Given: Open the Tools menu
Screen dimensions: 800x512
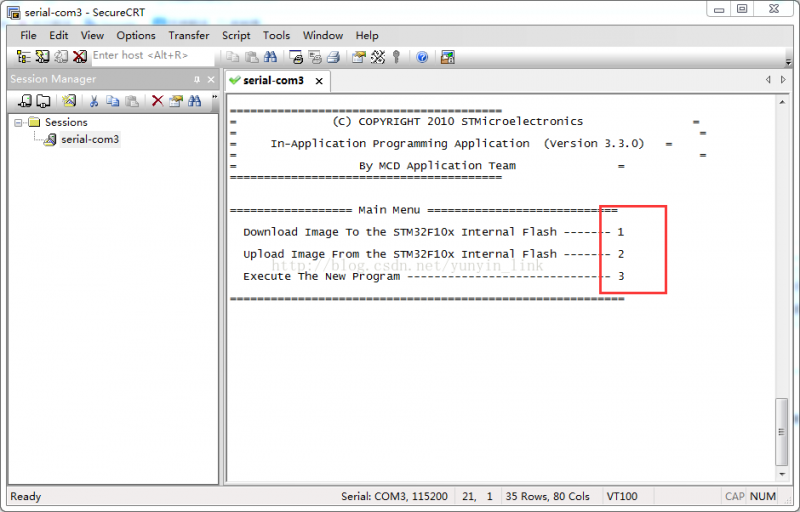Looking at the screenshot, I should (276, 35).
